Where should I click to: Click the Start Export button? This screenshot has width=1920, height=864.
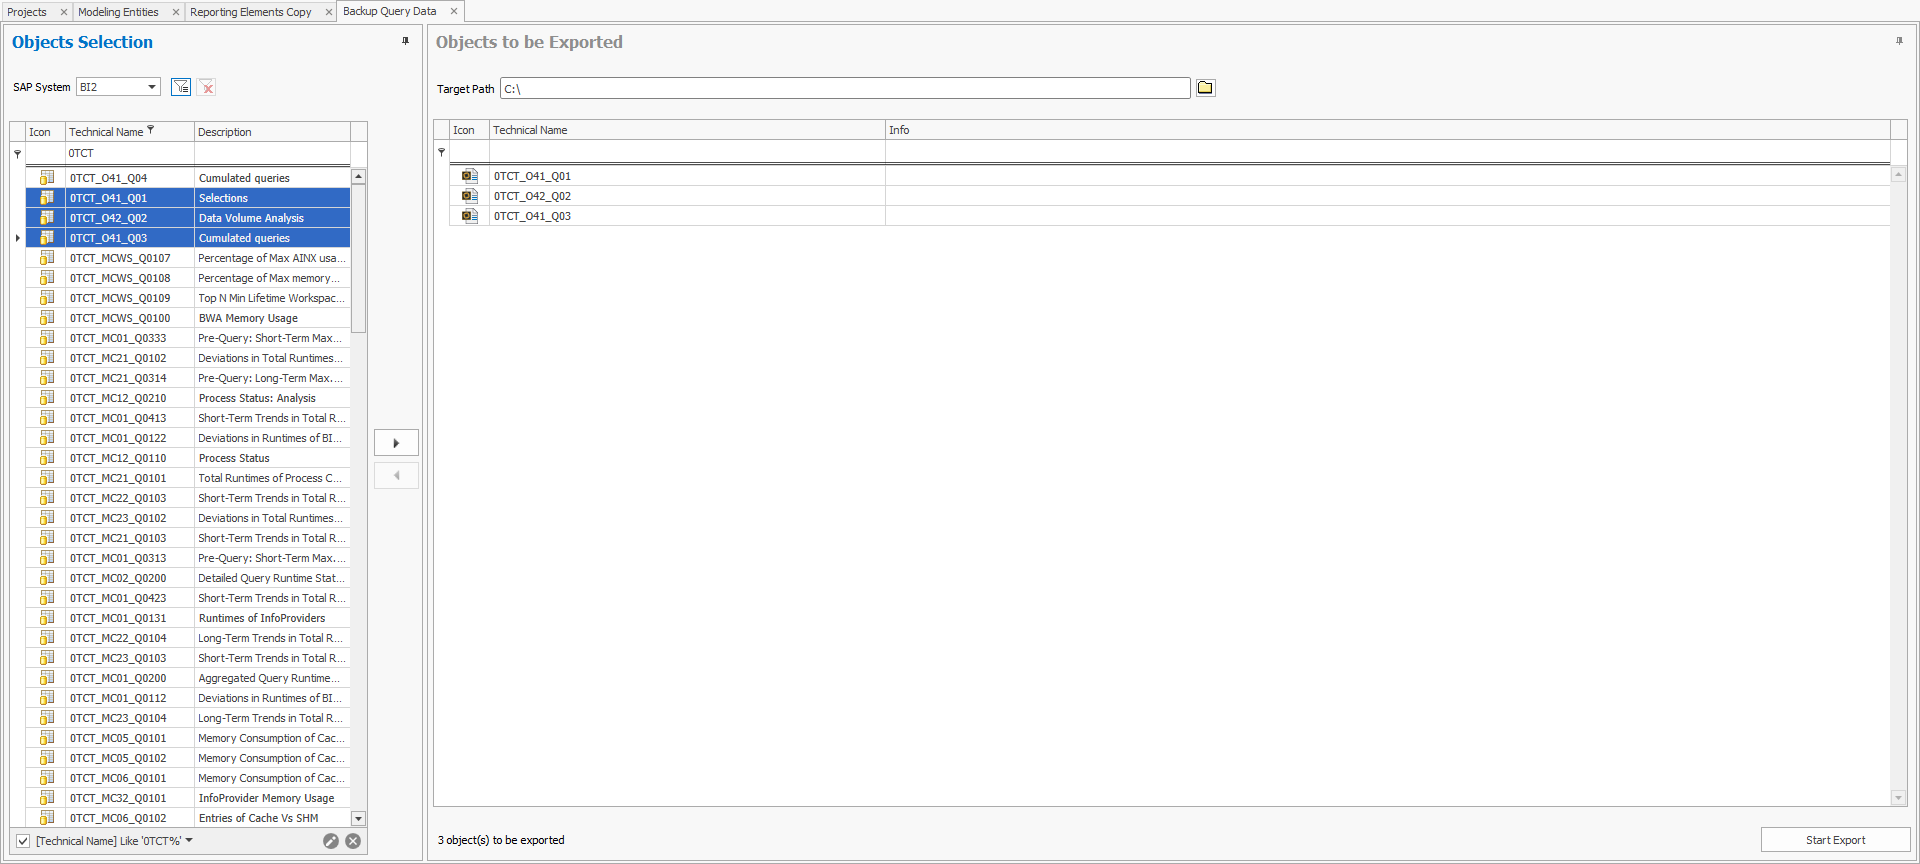1835,840
